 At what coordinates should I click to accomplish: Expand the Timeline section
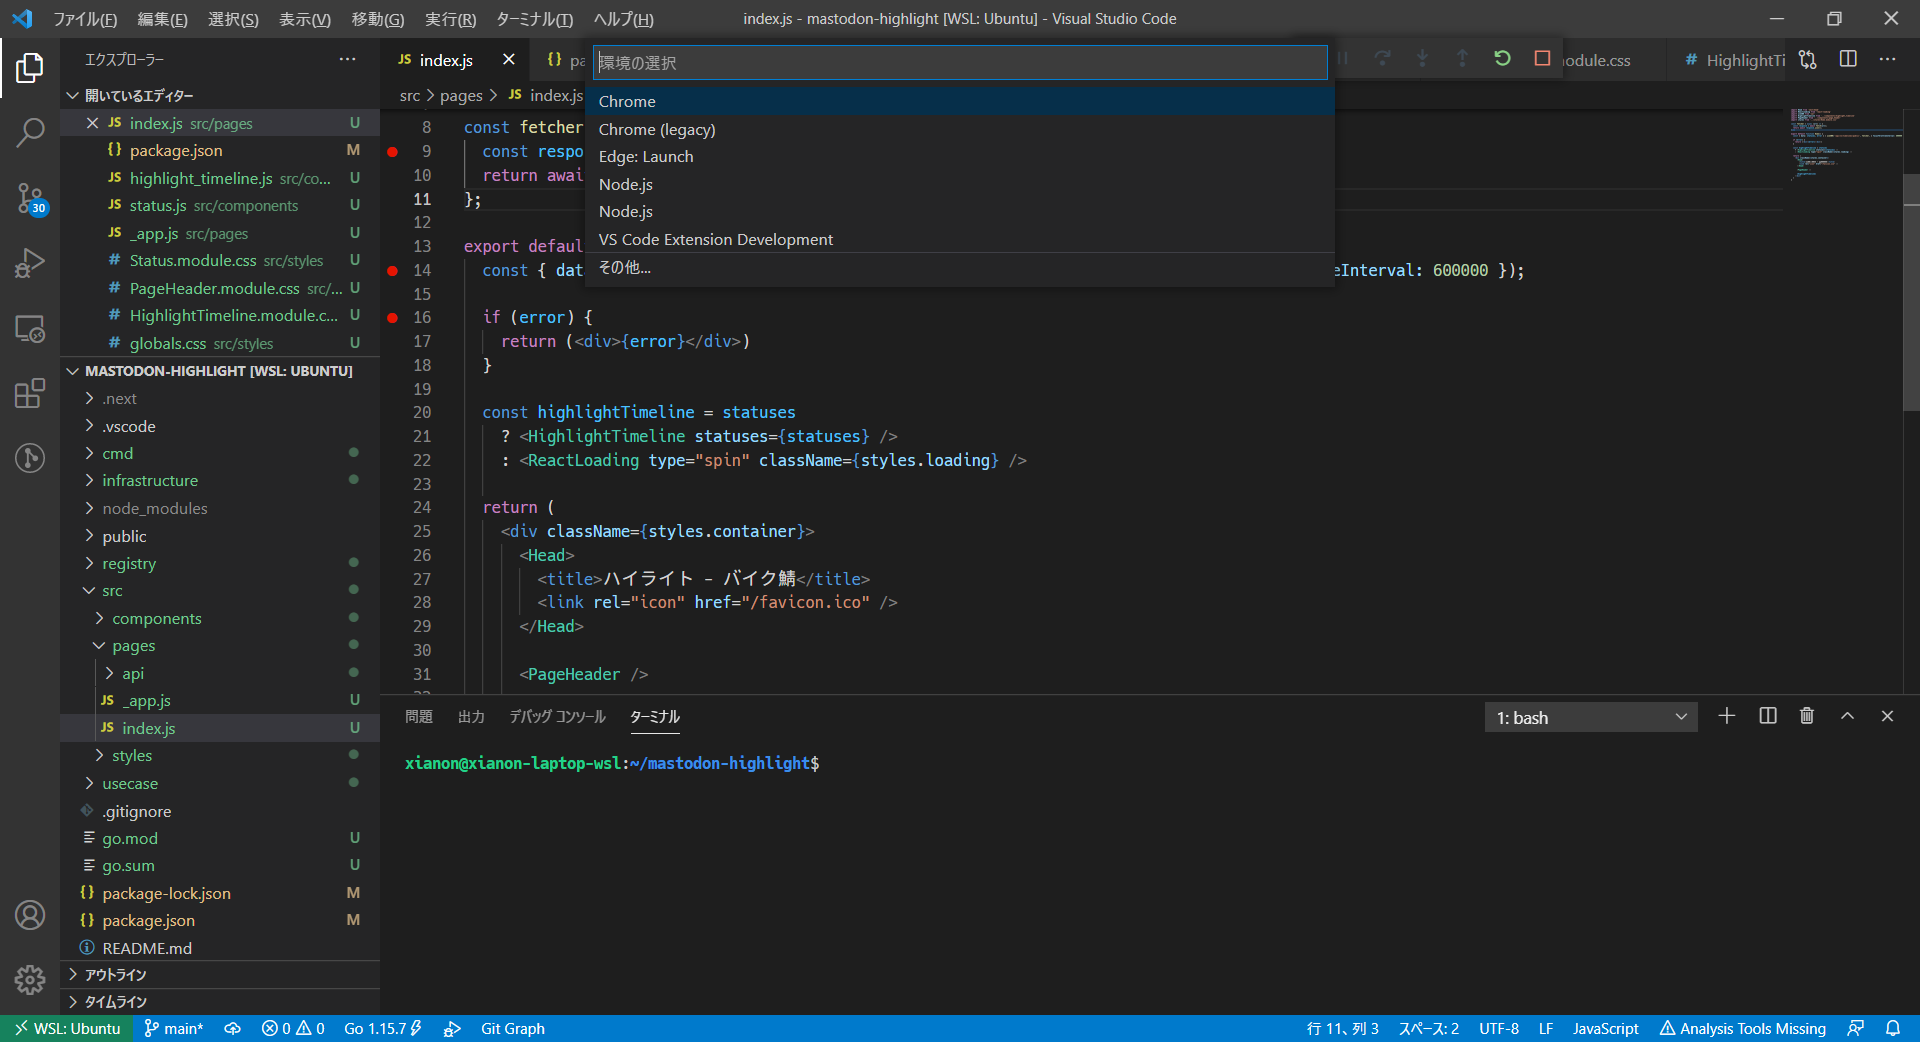point(220,1001)
